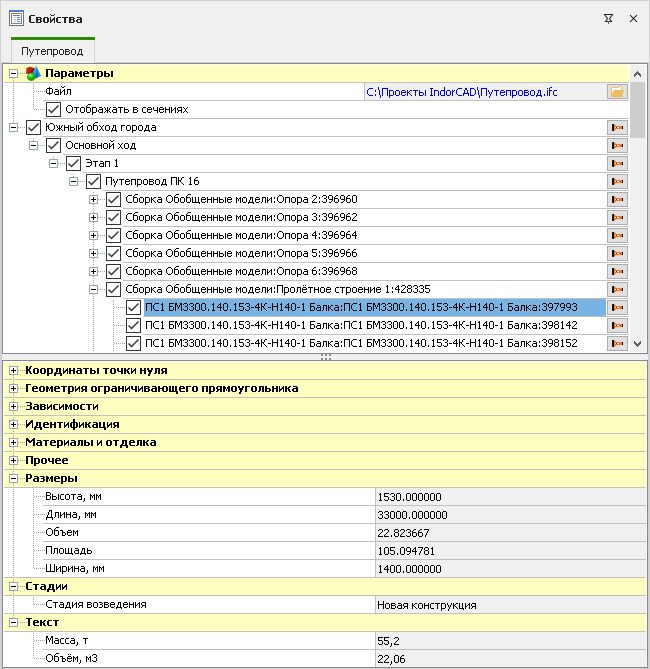Screen dimensions: 650x669
Task: Uncheck Опора 6:396968 checkbox
Action: (114, 271)
